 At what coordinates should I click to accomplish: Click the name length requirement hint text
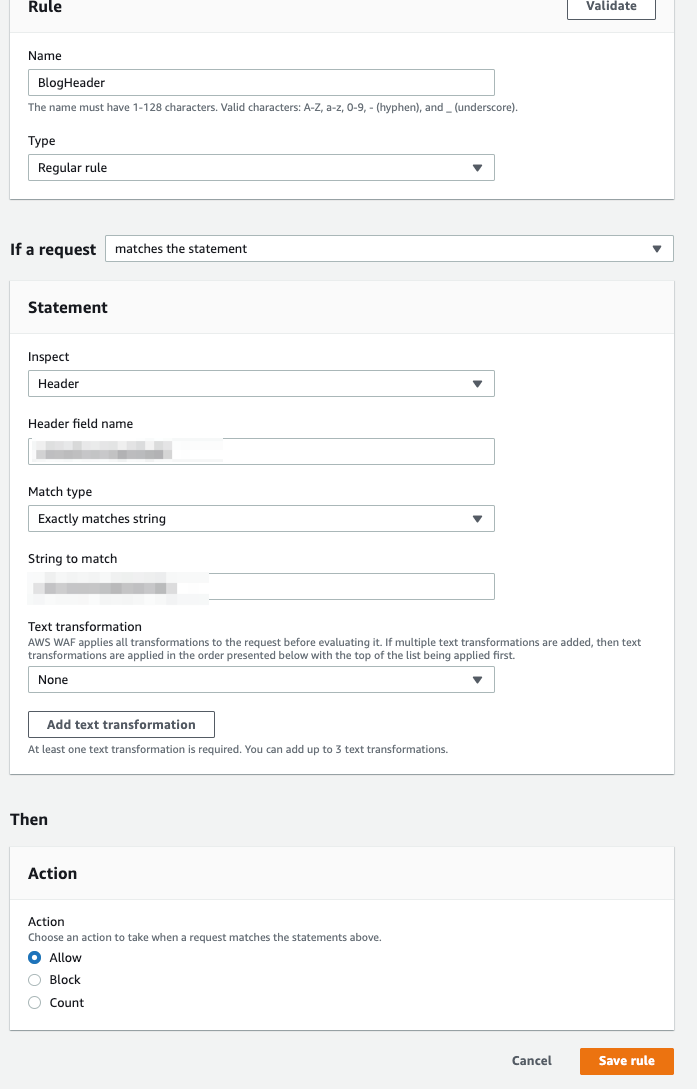[273, 108]
